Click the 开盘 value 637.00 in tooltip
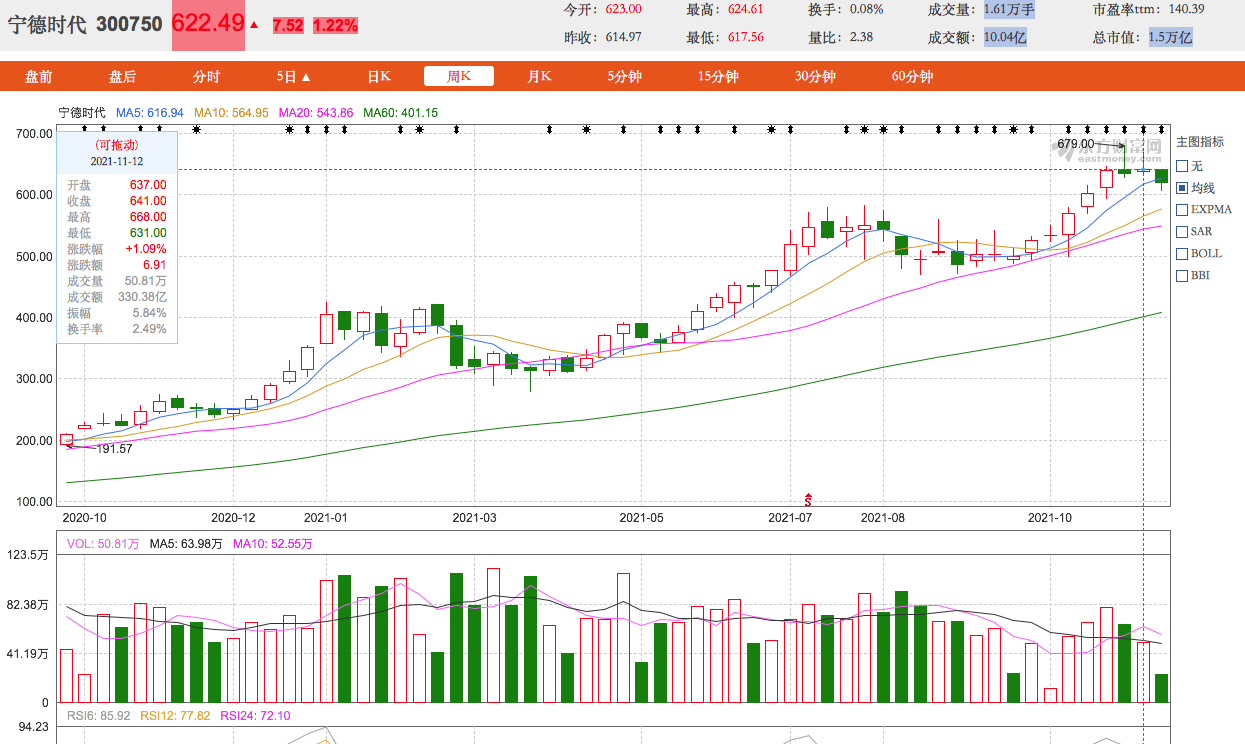The width and height of the screenshot is (1245, 744). [x=148, y=185]
